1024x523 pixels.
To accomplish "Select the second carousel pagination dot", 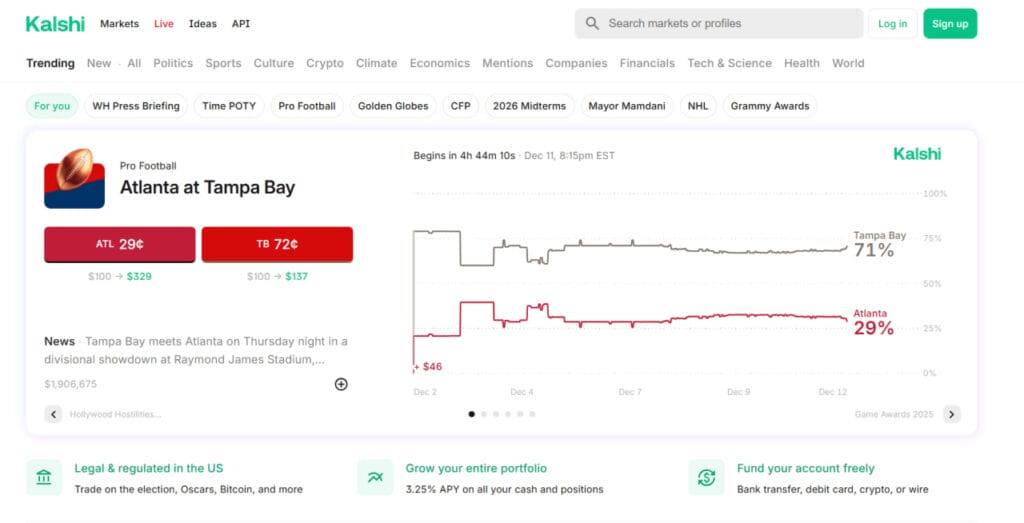I will pyautogui.click(x=484, y=414).
